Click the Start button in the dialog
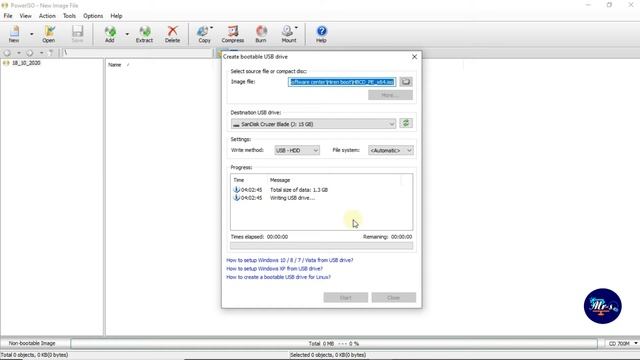 click(x=346, y=298)
